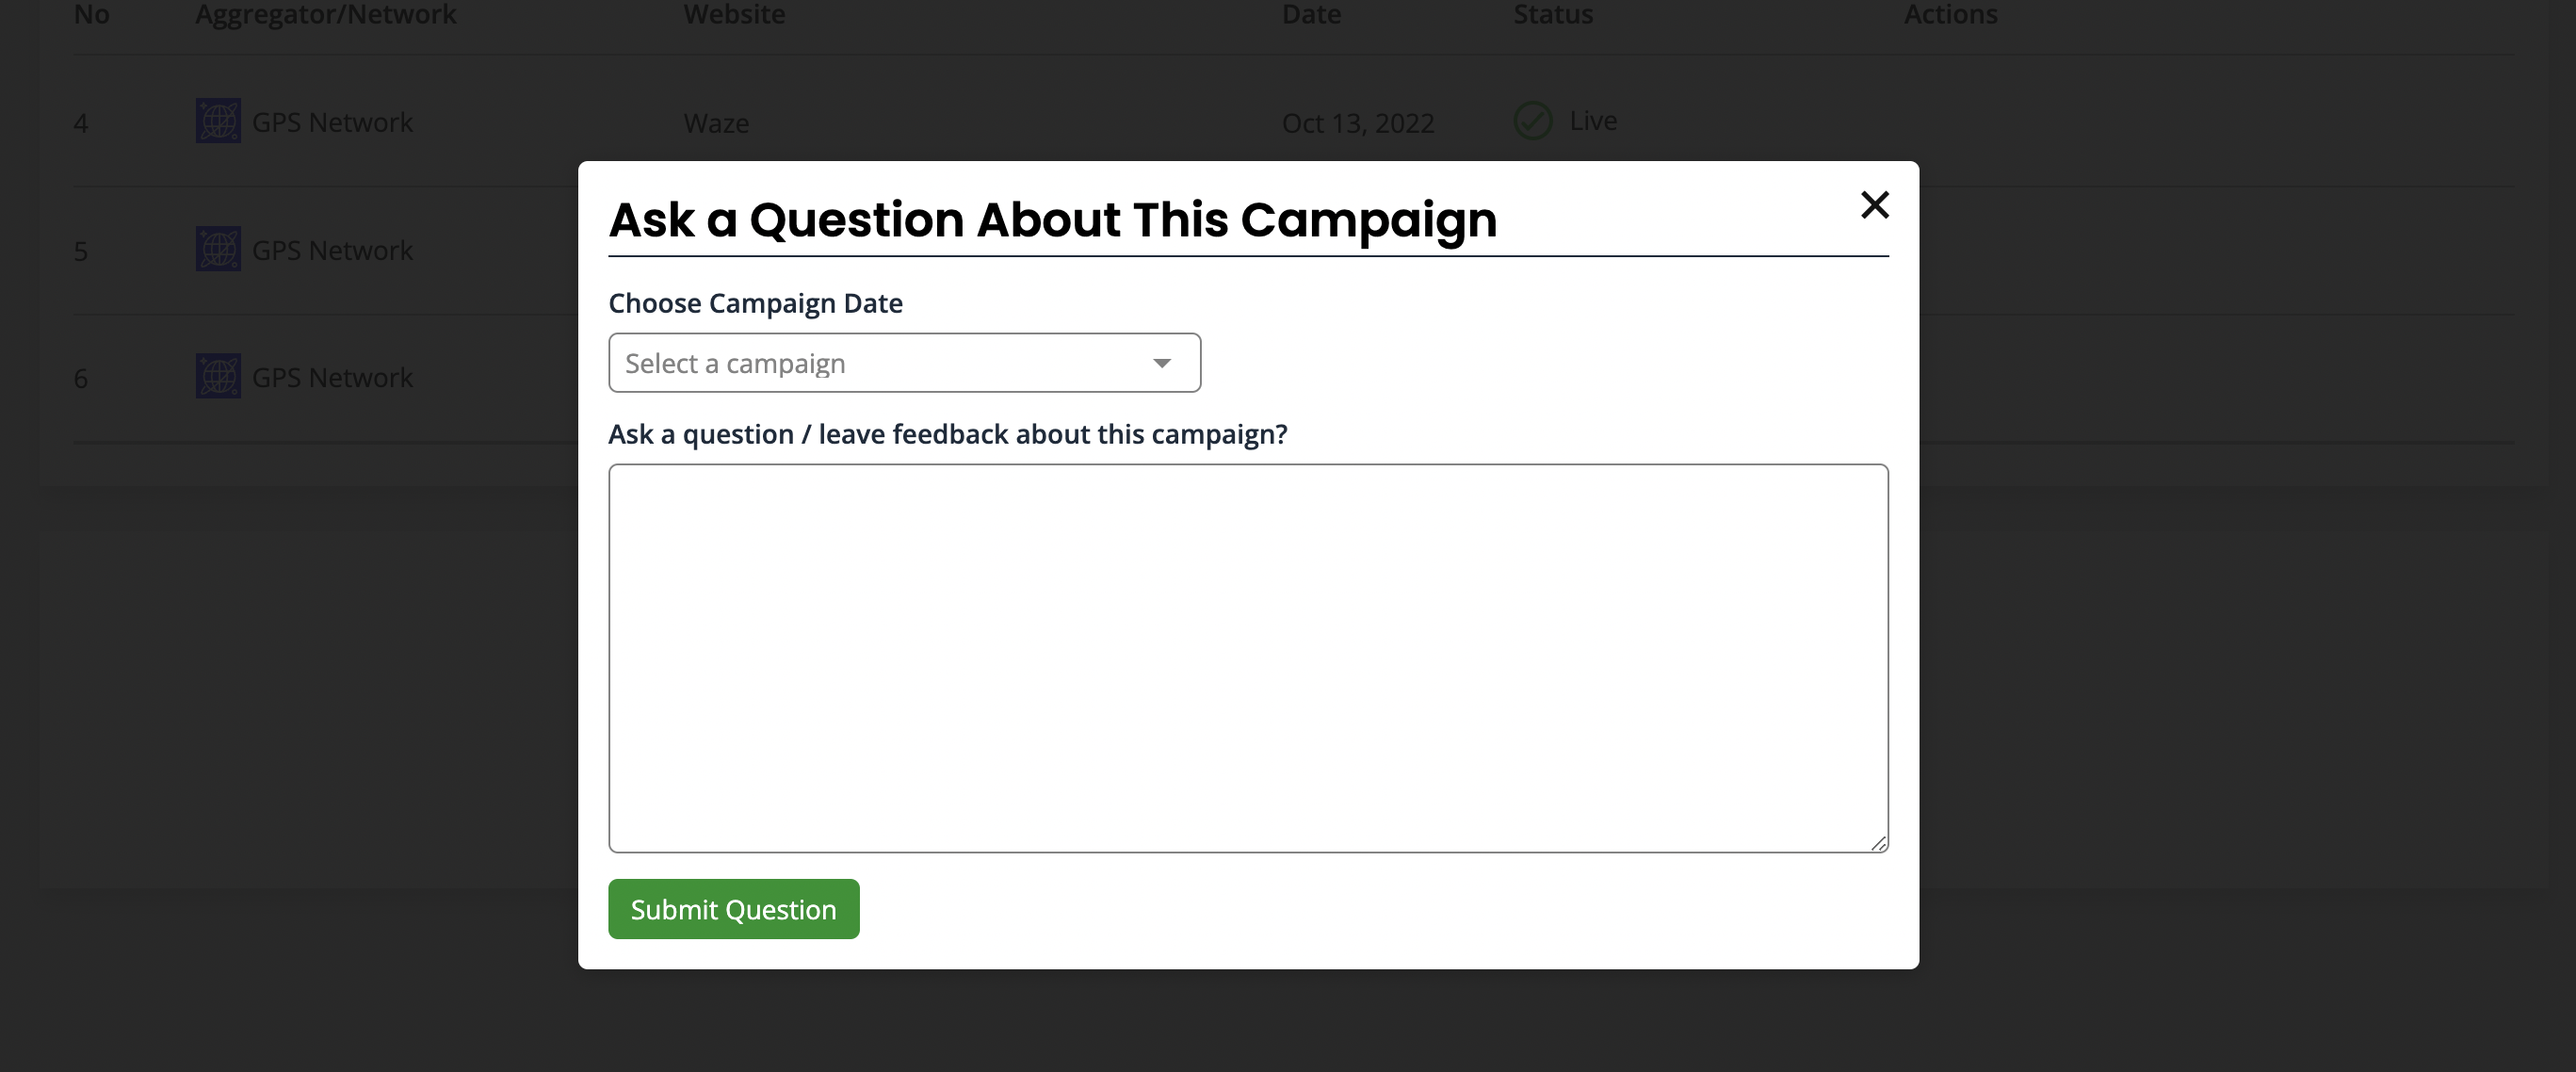Click the GPS Network globe icon in row 6
The width and height of the screenshot is (2576, 1072).
[217, 376]
